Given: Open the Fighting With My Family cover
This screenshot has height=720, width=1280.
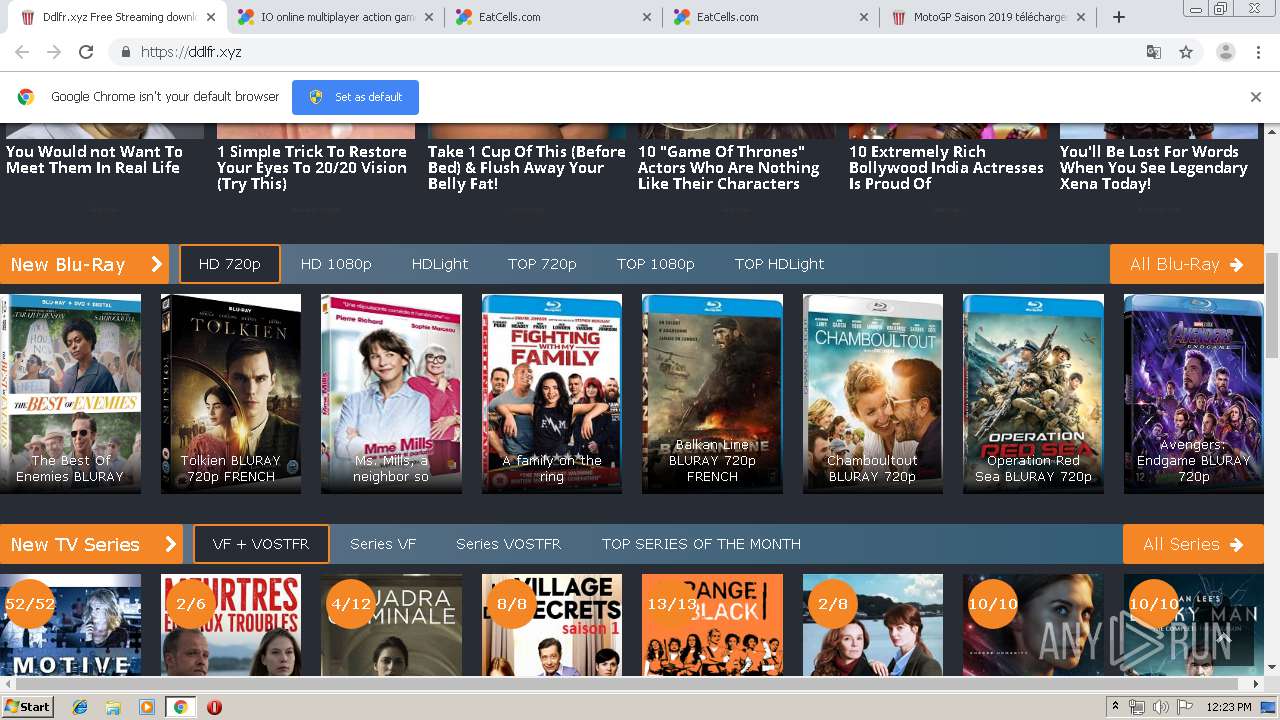Looking at the screenshot, I should 552,393.
